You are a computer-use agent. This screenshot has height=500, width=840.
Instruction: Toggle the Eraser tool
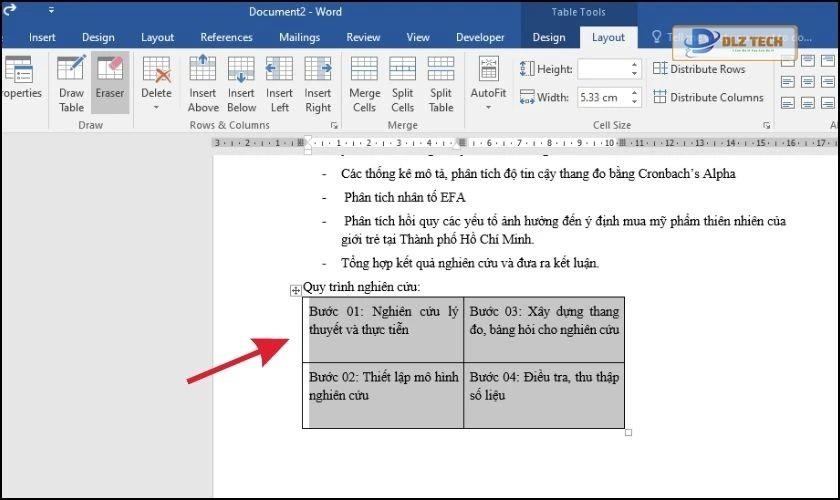(x=110, y=83)
